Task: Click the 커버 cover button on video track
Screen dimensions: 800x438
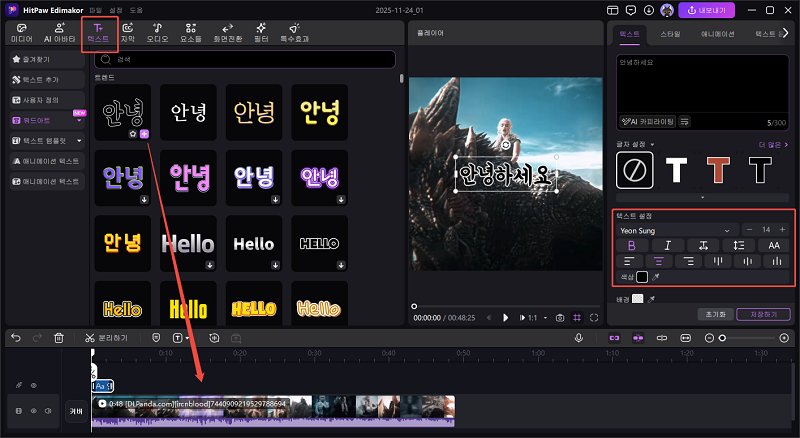Action: [x=76, y=411]
